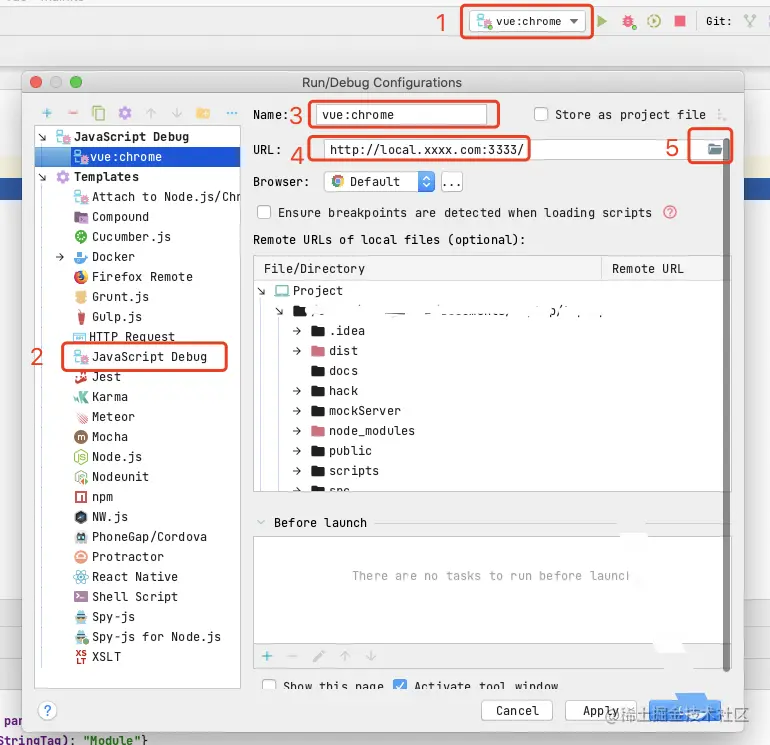This screenshot has width=770, height=745.
Task: Open edit templates gear icon in toolbar
Action: click(x=125, y=113)
